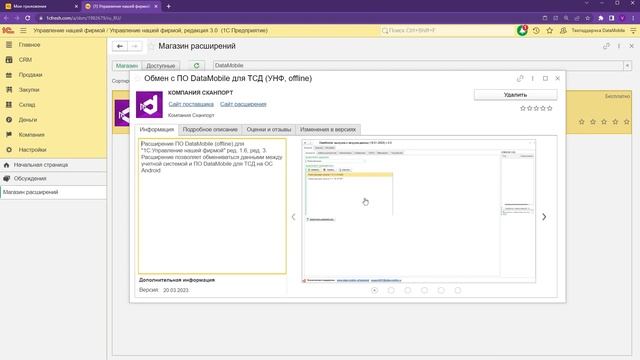Go to Начальная страница
Viewport: 640px width, 360px height.
(x=53, y=165)
